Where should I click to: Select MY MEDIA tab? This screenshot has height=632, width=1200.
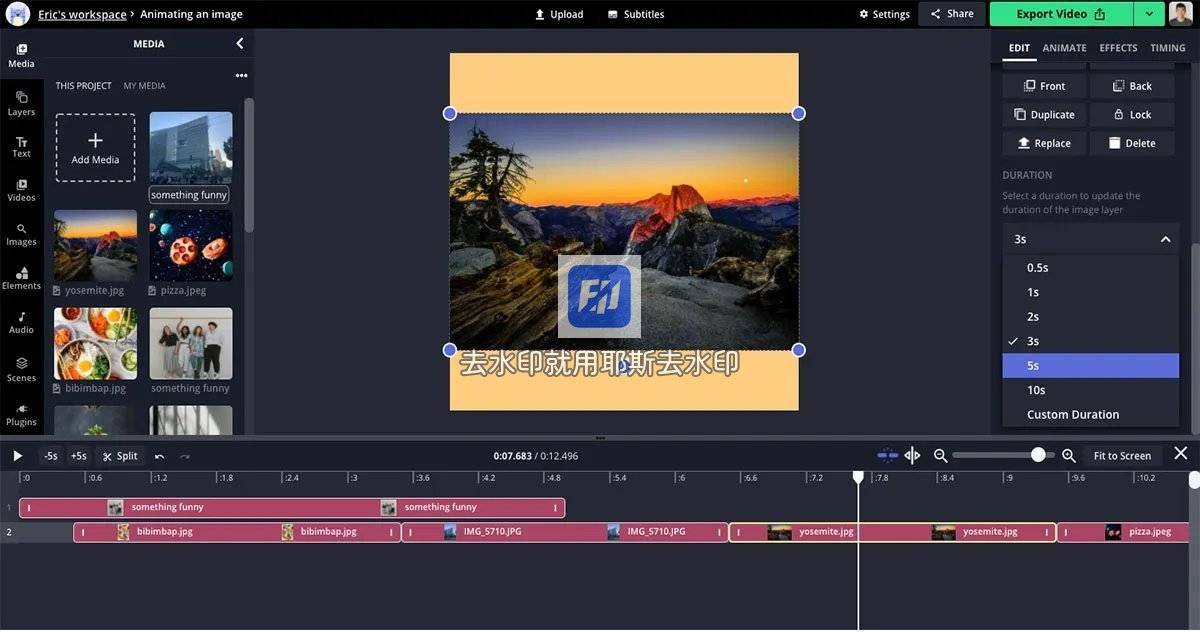[x=144, y=86]
